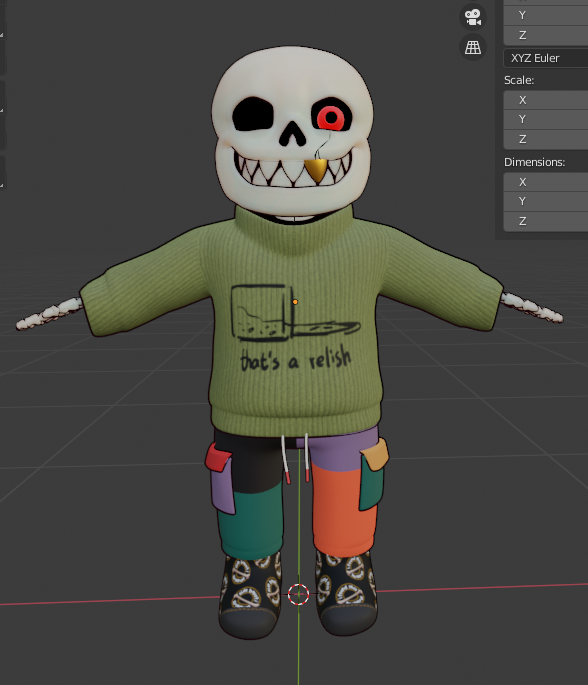Toggle the camera view icon
Image resolution: width=588 pixels, height=685 pixels.
[x=473, y=17]
